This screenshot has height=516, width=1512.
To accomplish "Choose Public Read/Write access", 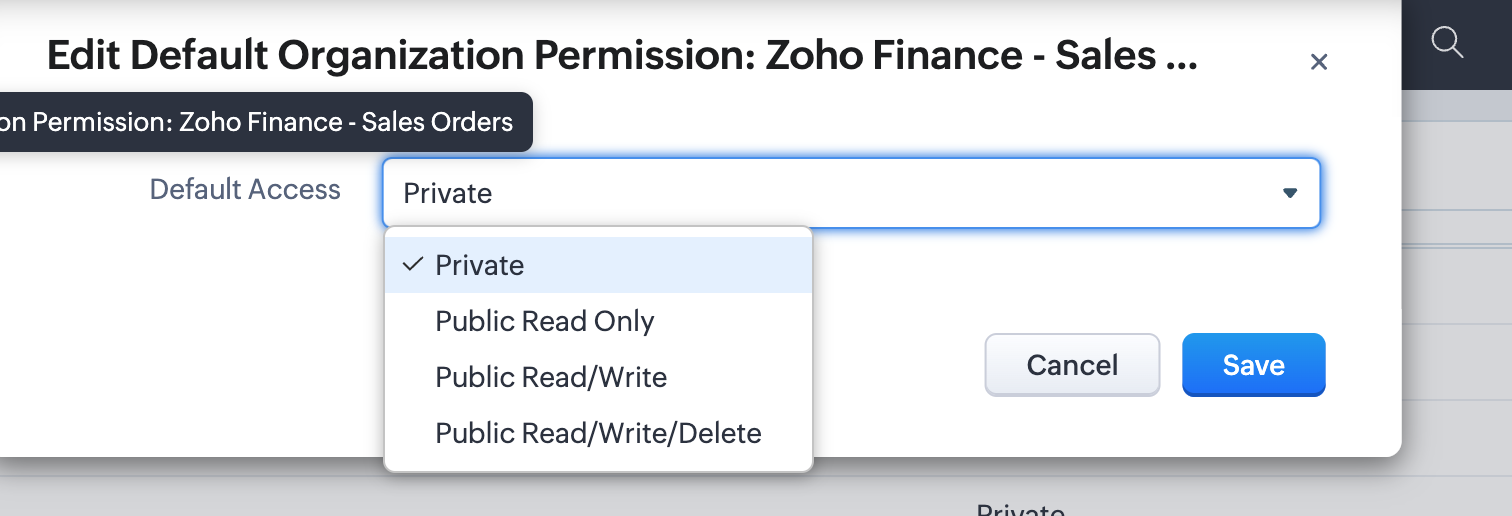I will [x=551, y=377].
